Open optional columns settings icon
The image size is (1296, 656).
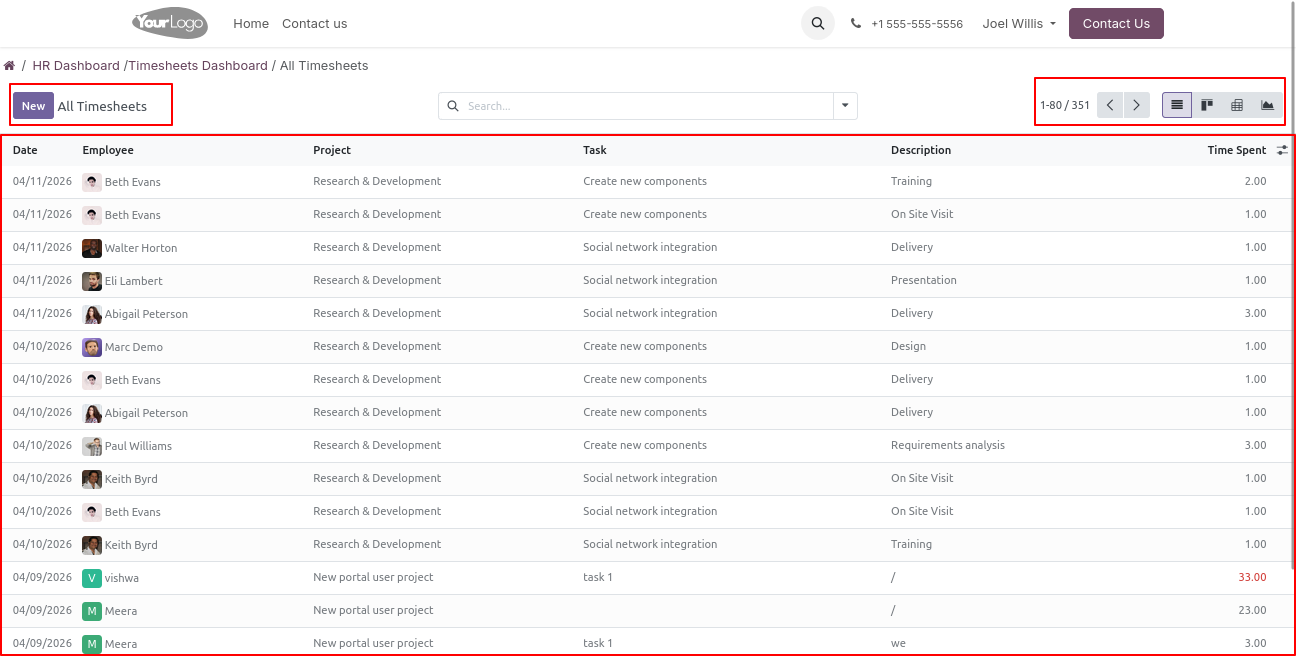click(1282, 150)
